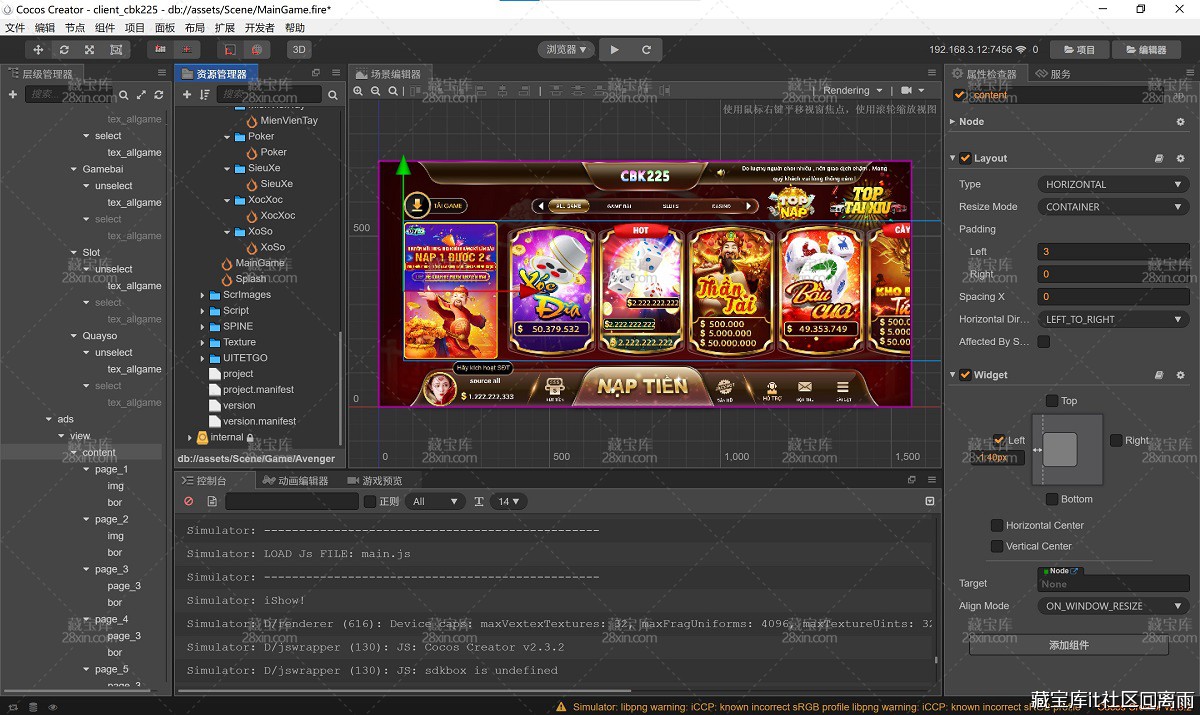The height and width of the screenshot is (715, 1200).
Task: Open the 编辑器 editor folder button
Action: pos(1145,49)
